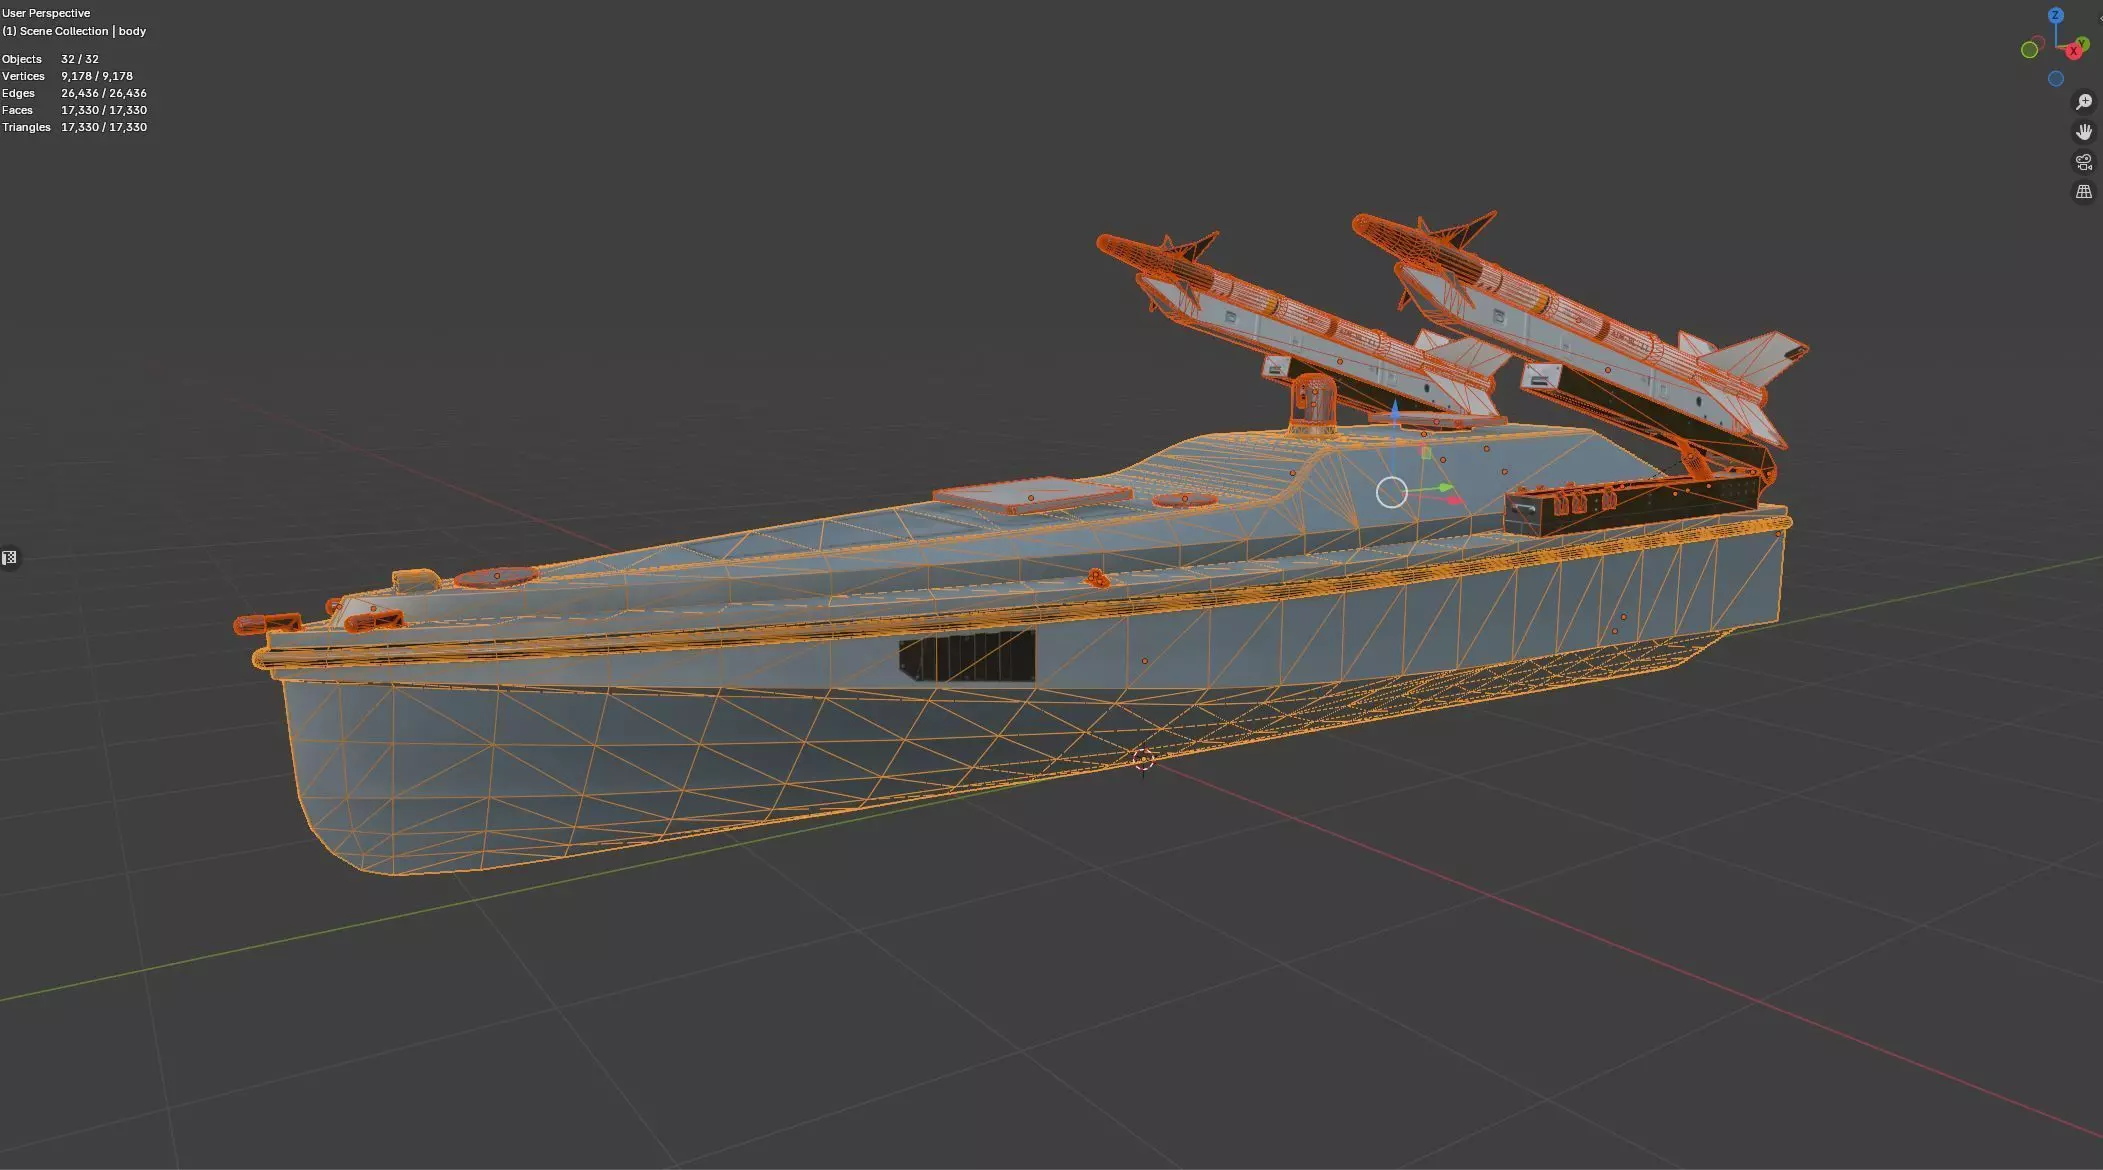Screen dimensions: 2103x1170
Task: Select the round hatch near the bow
Action: coord(496,577)
